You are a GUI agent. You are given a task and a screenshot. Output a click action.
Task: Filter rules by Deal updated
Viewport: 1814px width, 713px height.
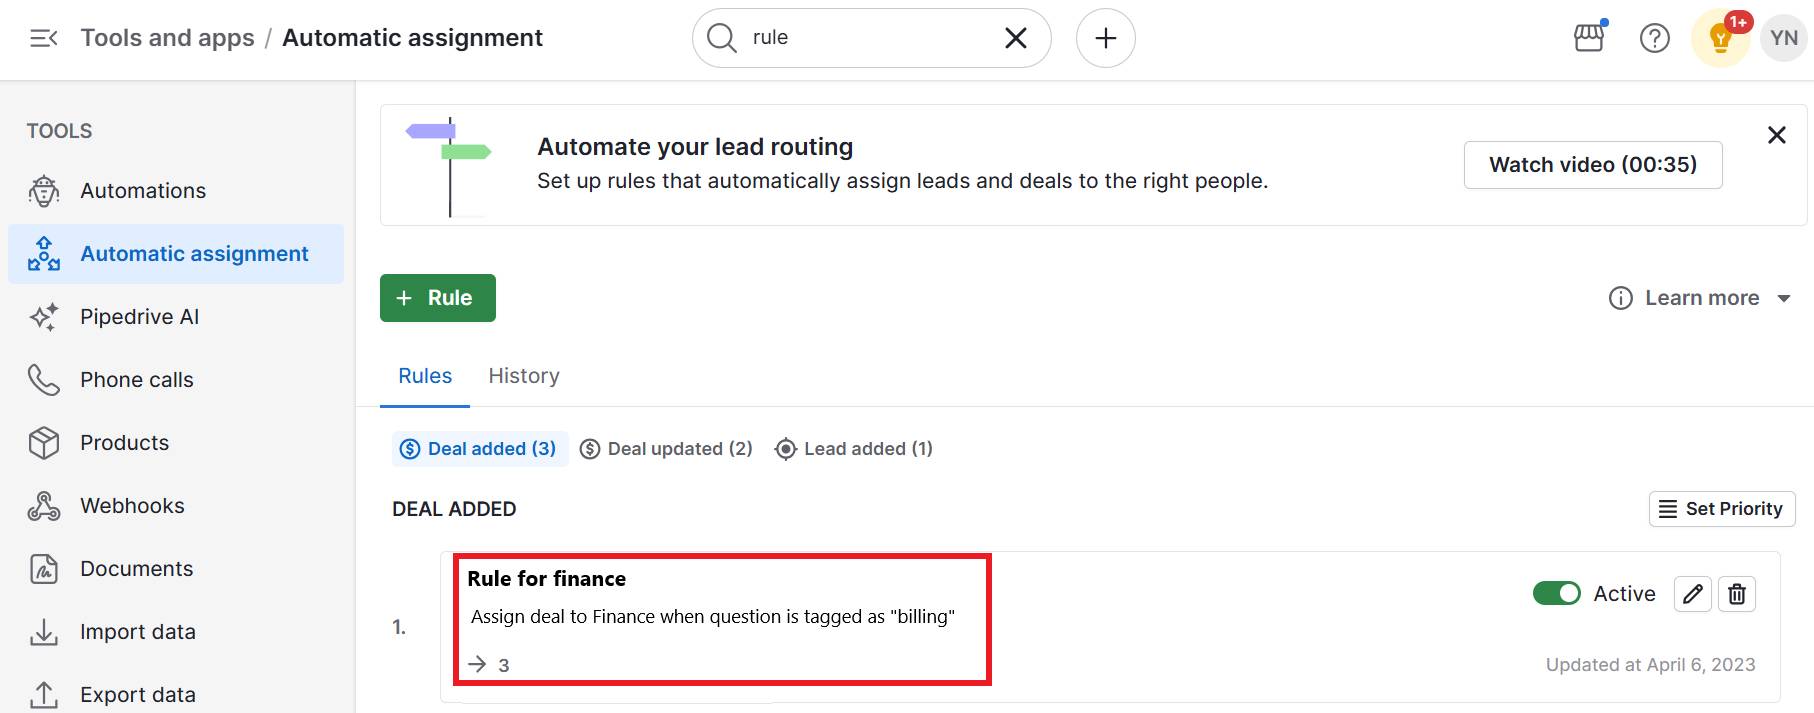665,448
